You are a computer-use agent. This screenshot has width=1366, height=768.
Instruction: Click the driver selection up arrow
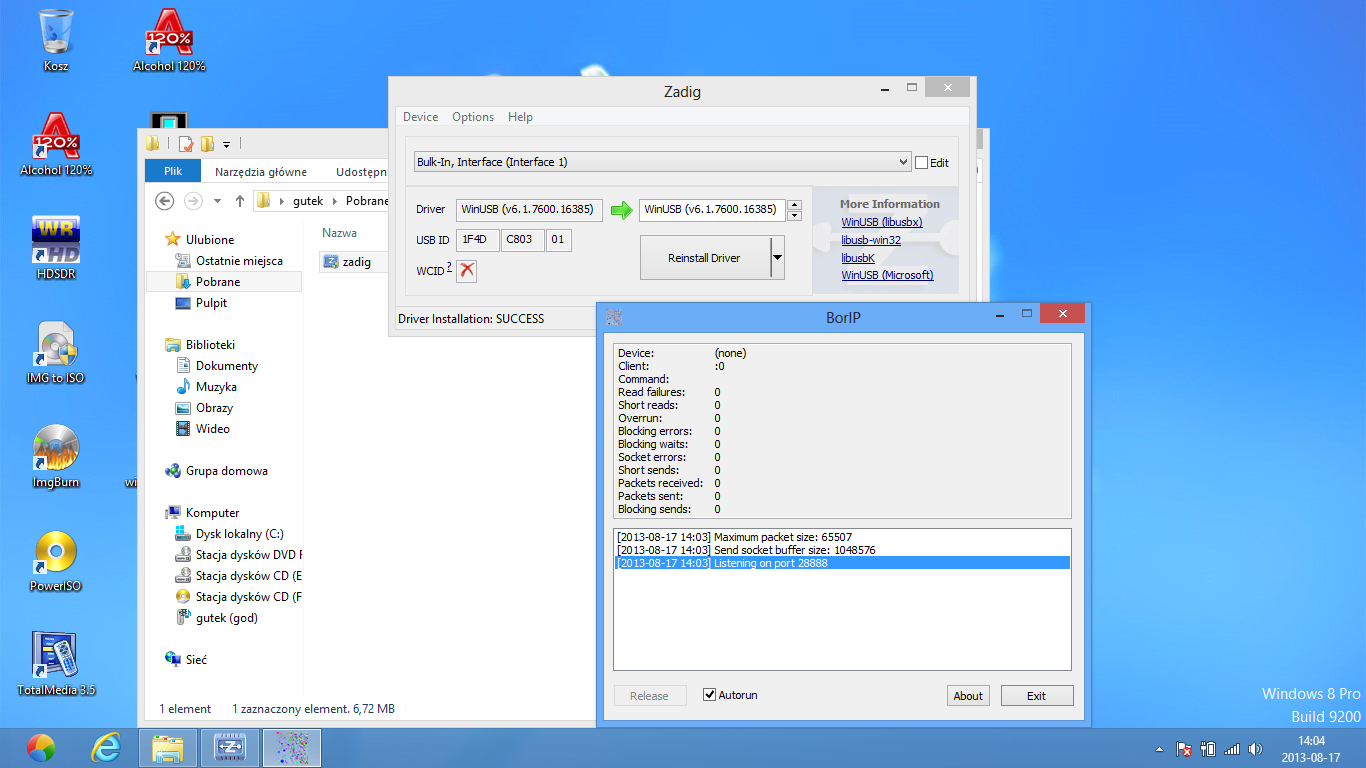795,204
